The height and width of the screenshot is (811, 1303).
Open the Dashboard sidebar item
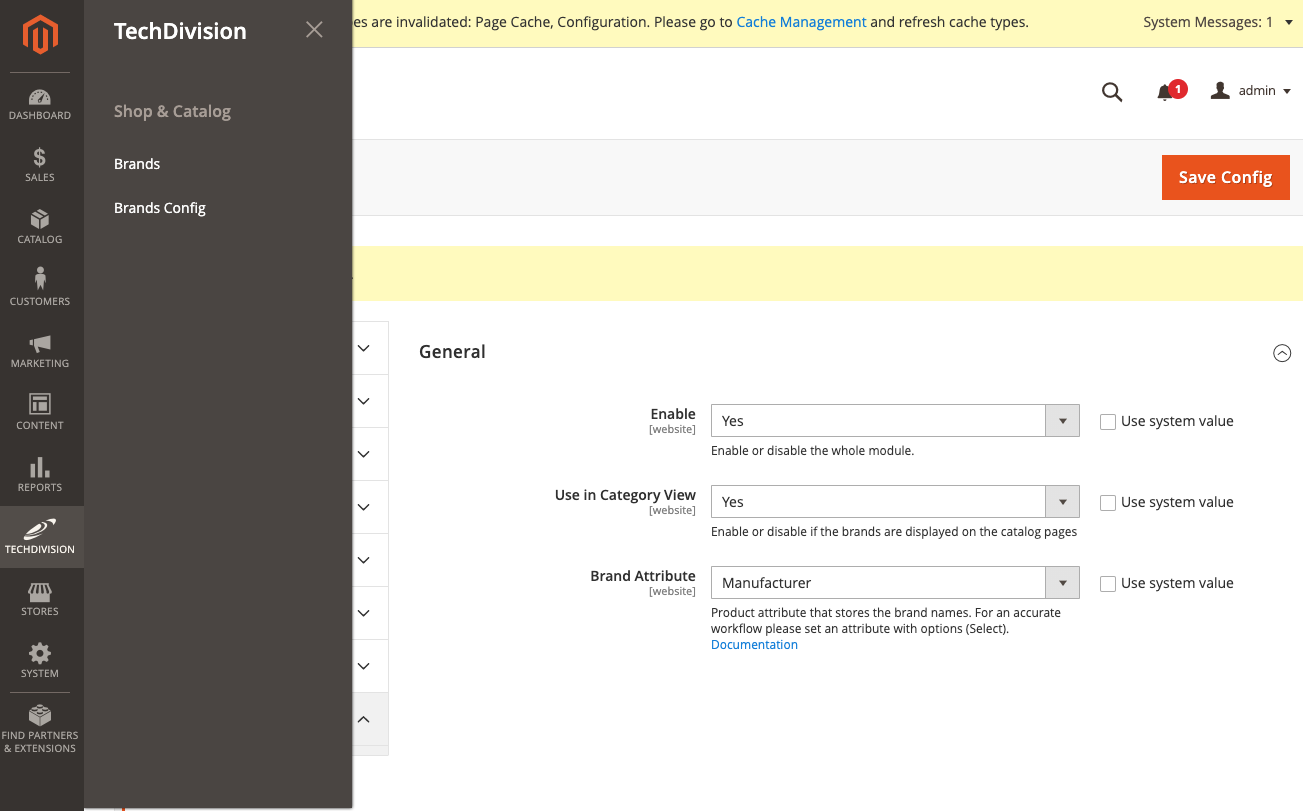click(40, 105)
